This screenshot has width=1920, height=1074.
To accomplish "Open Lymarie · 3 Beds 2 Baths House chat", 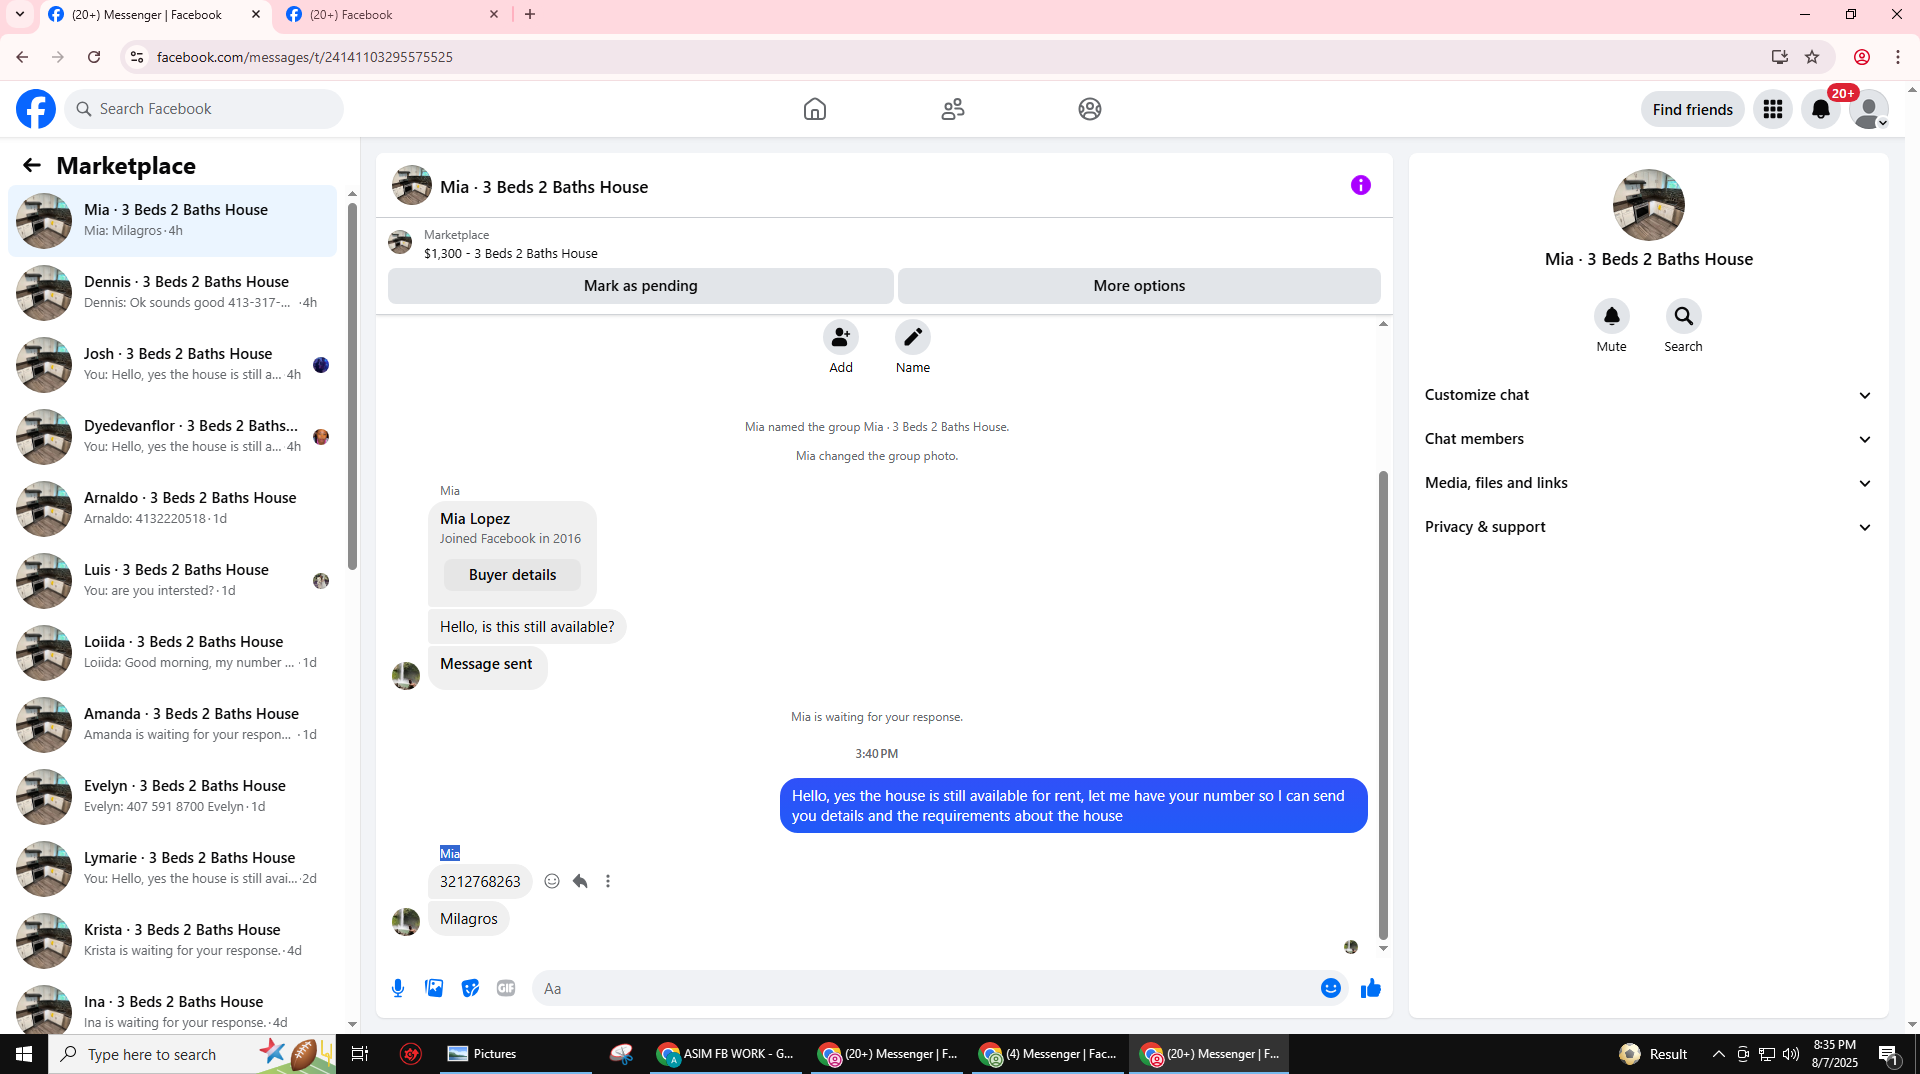I will [x=173, y=868].
